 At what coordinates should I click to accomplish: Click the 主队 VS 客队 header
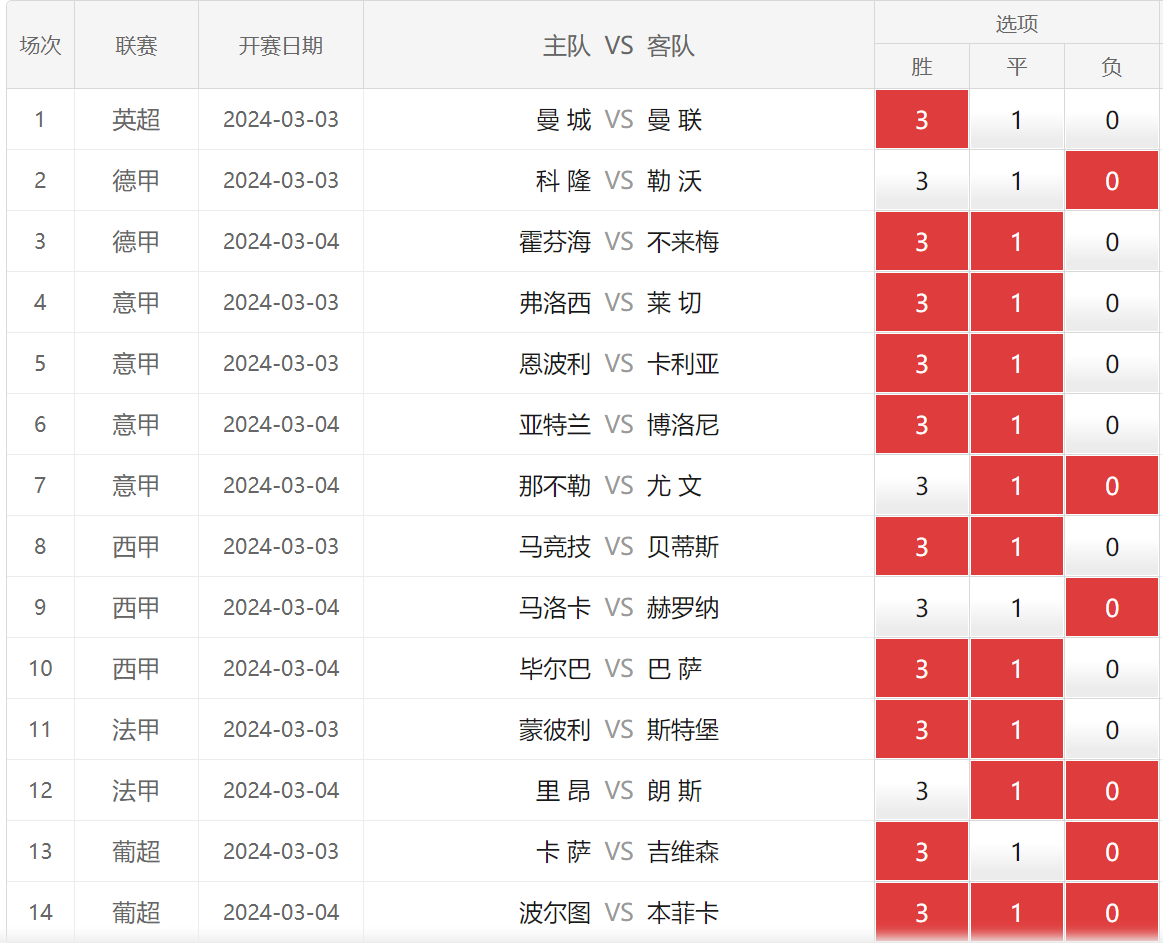click(619, 45)
